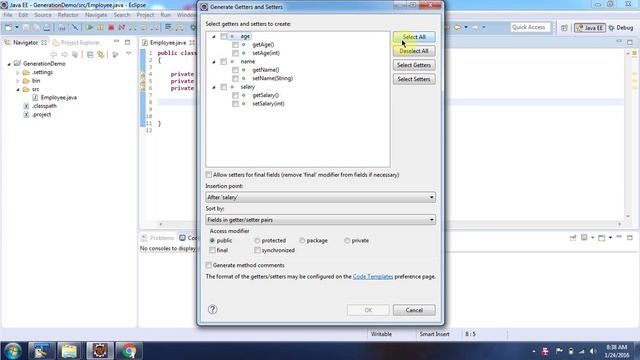Check the setAge(int) checkbox
Image resolution: width=640 pixels, height=360 pixels.
(235, 53)
